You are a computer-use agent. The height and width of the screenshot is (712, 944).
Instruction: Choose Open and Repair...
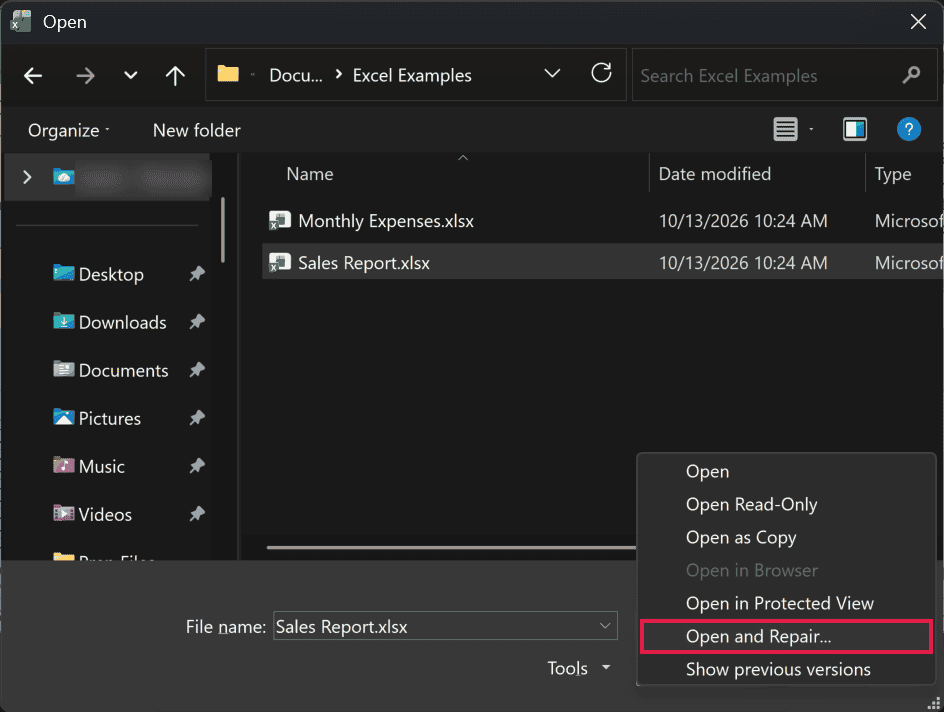(786, 636)
